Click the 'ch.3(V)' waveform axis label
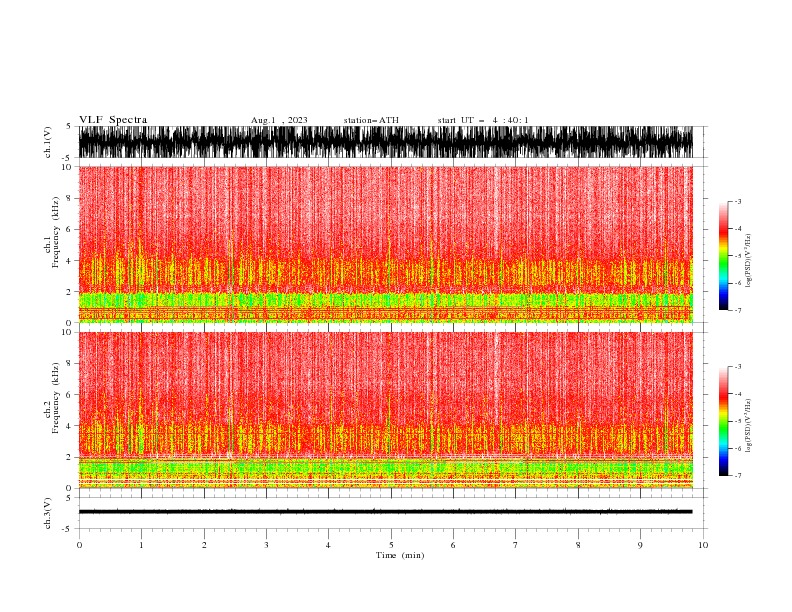 point(48,513)
